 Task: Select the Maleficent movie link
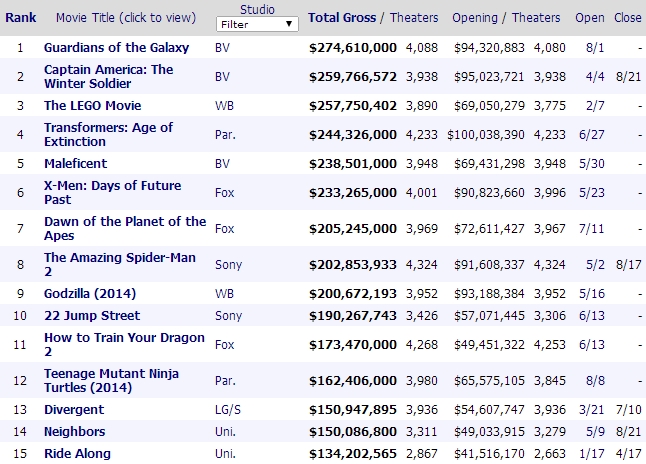75,163
